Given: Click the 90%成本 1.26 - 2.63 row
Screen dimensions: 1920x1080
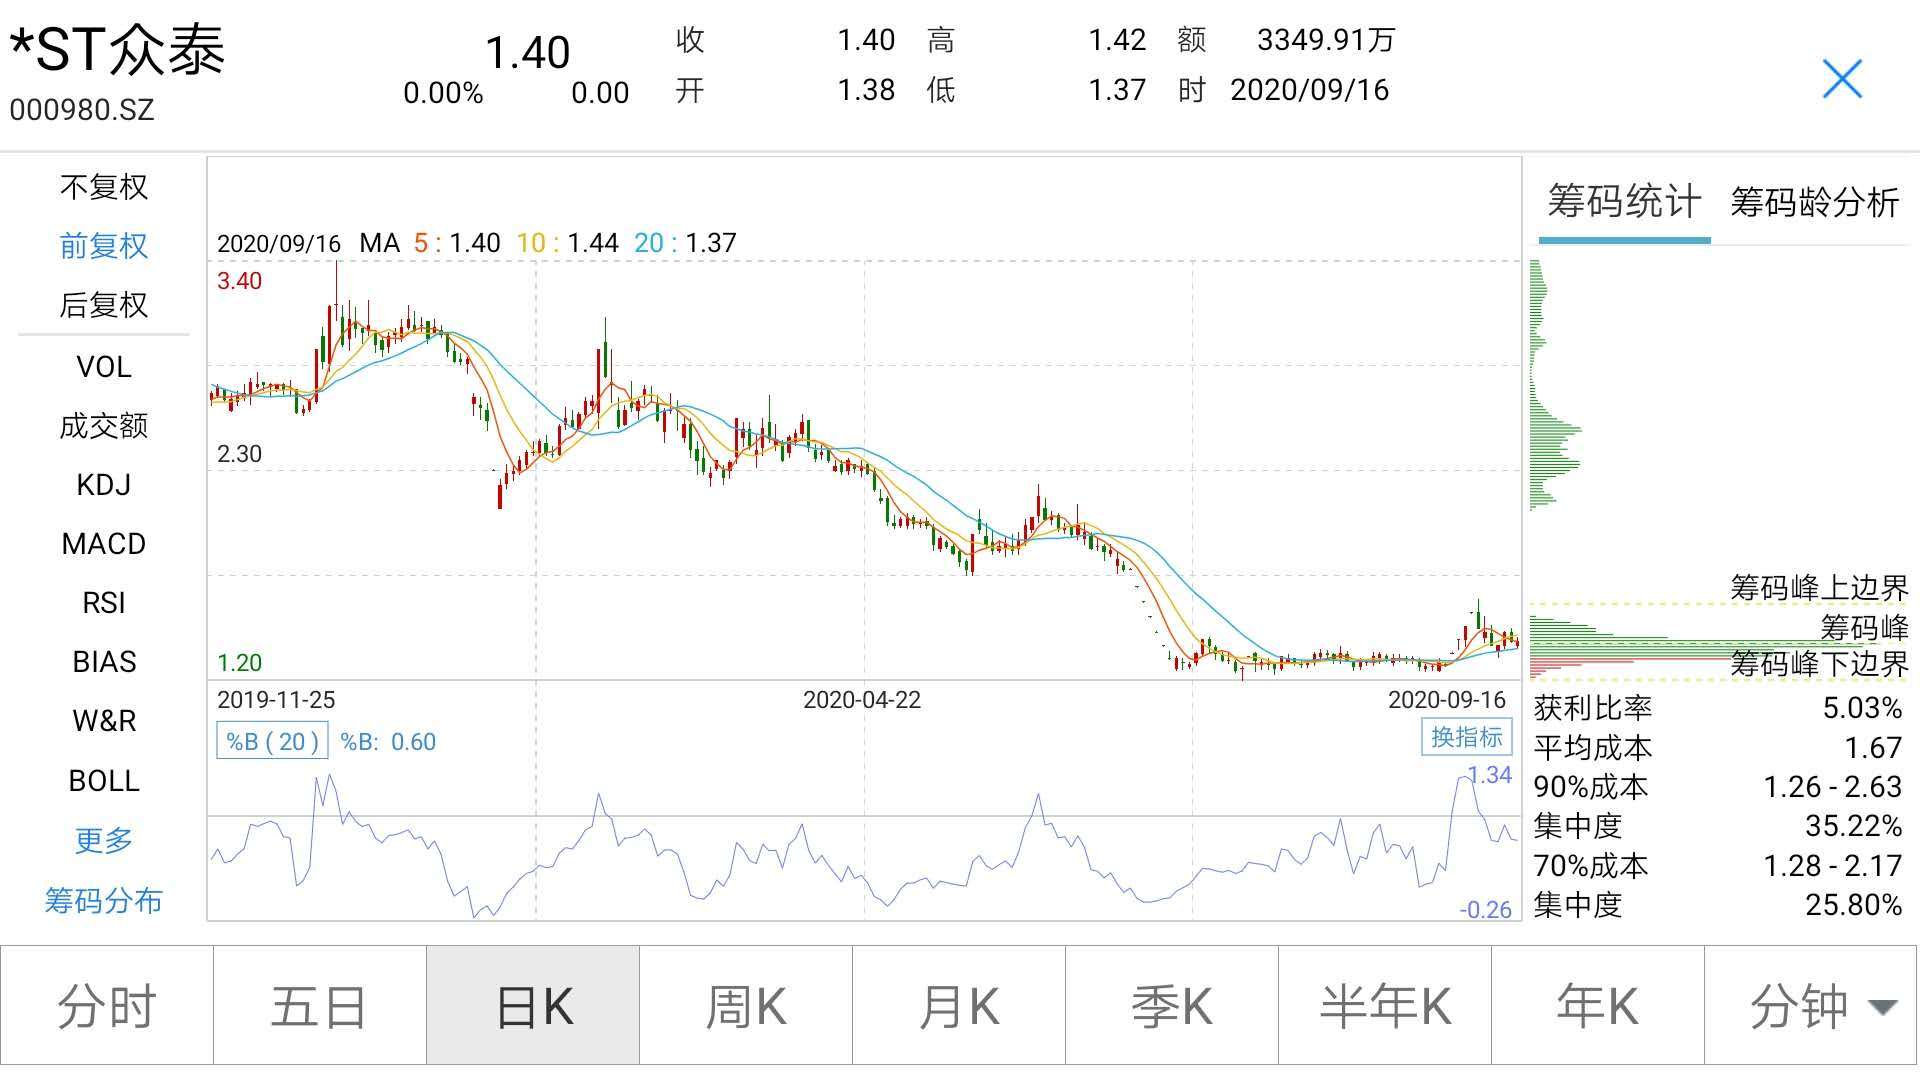Looking at the screenshot, I should tap(1717, 787).
